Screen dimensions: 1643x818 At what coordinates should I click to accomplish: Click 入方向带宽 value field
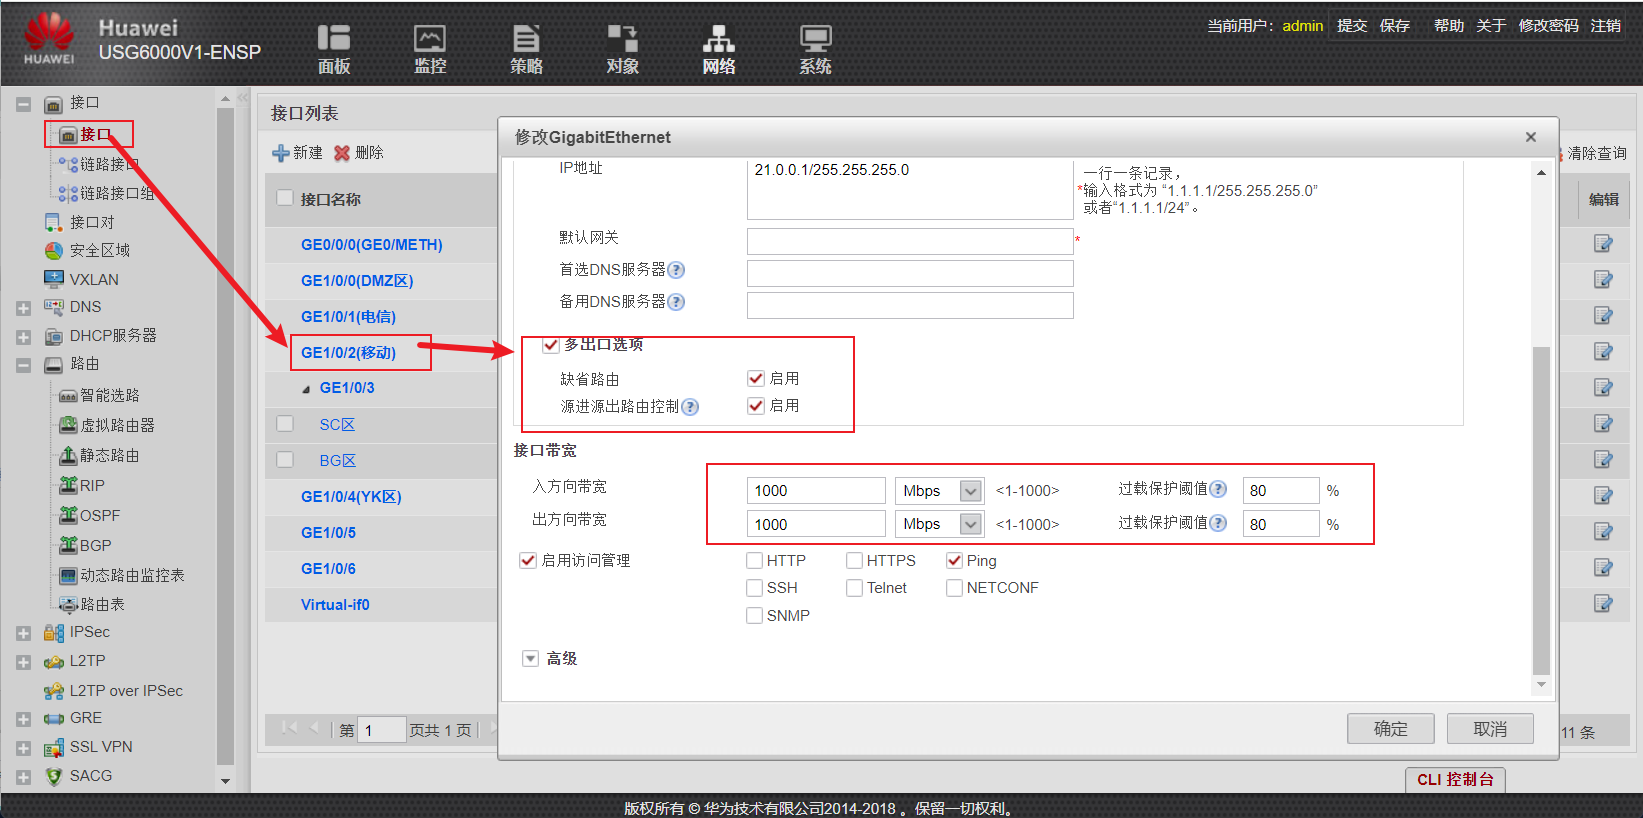click(x=816, y=491)
